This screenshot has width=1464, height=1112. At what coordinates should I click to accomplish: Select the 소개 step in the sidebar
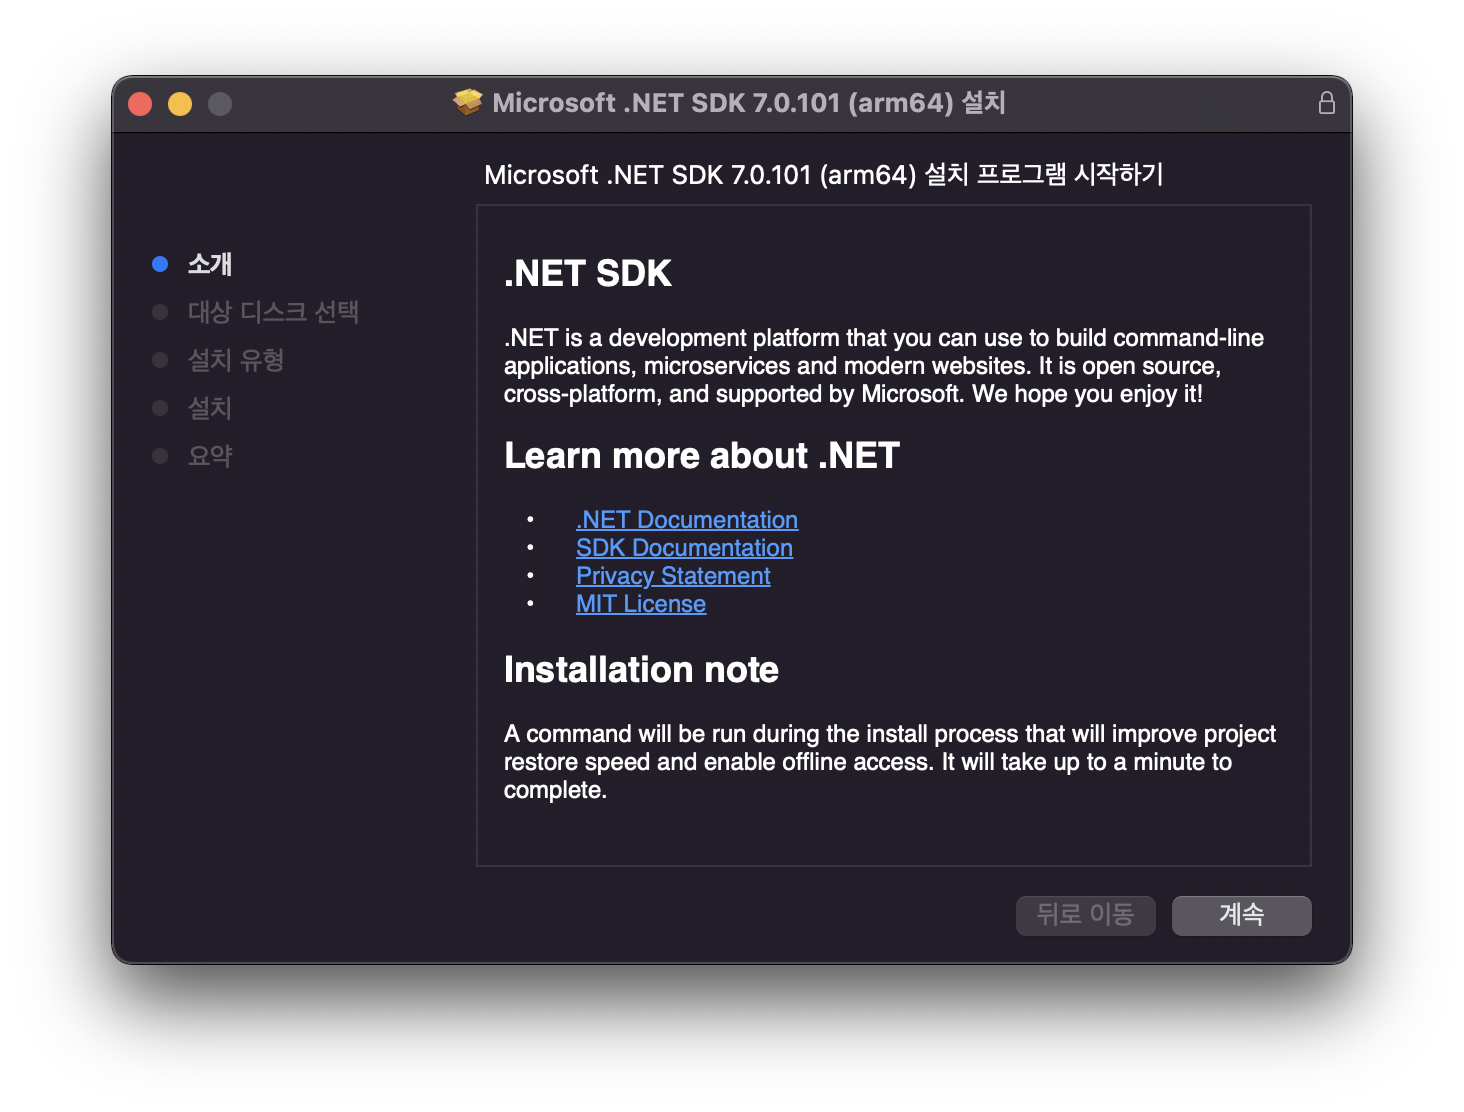pyautogui.click(x=210, y=264)
